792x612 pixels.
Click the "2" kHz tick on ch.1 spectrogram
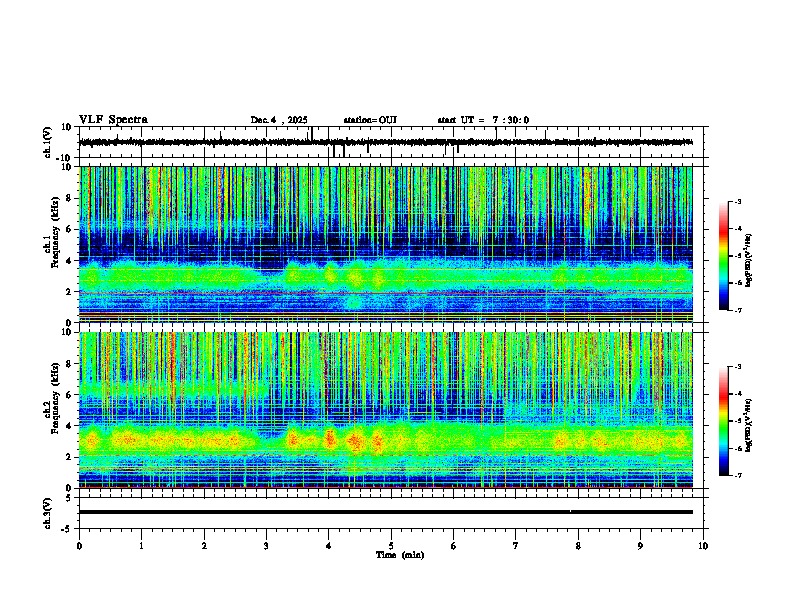click(69, 292)
